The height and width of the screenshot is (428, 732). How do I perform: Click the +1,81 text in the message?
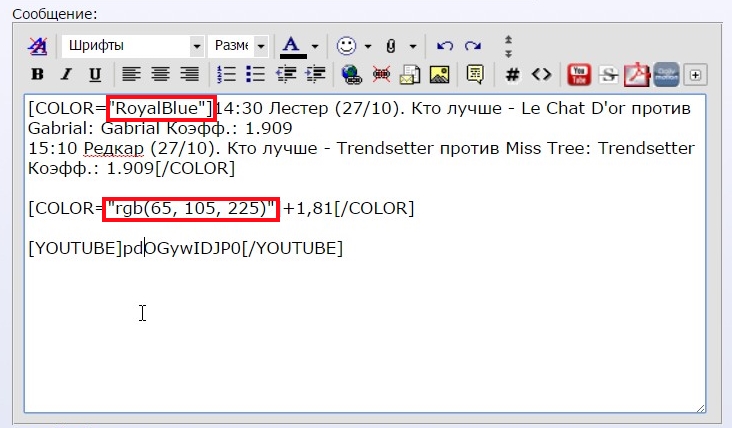click(x=308, y=208)
